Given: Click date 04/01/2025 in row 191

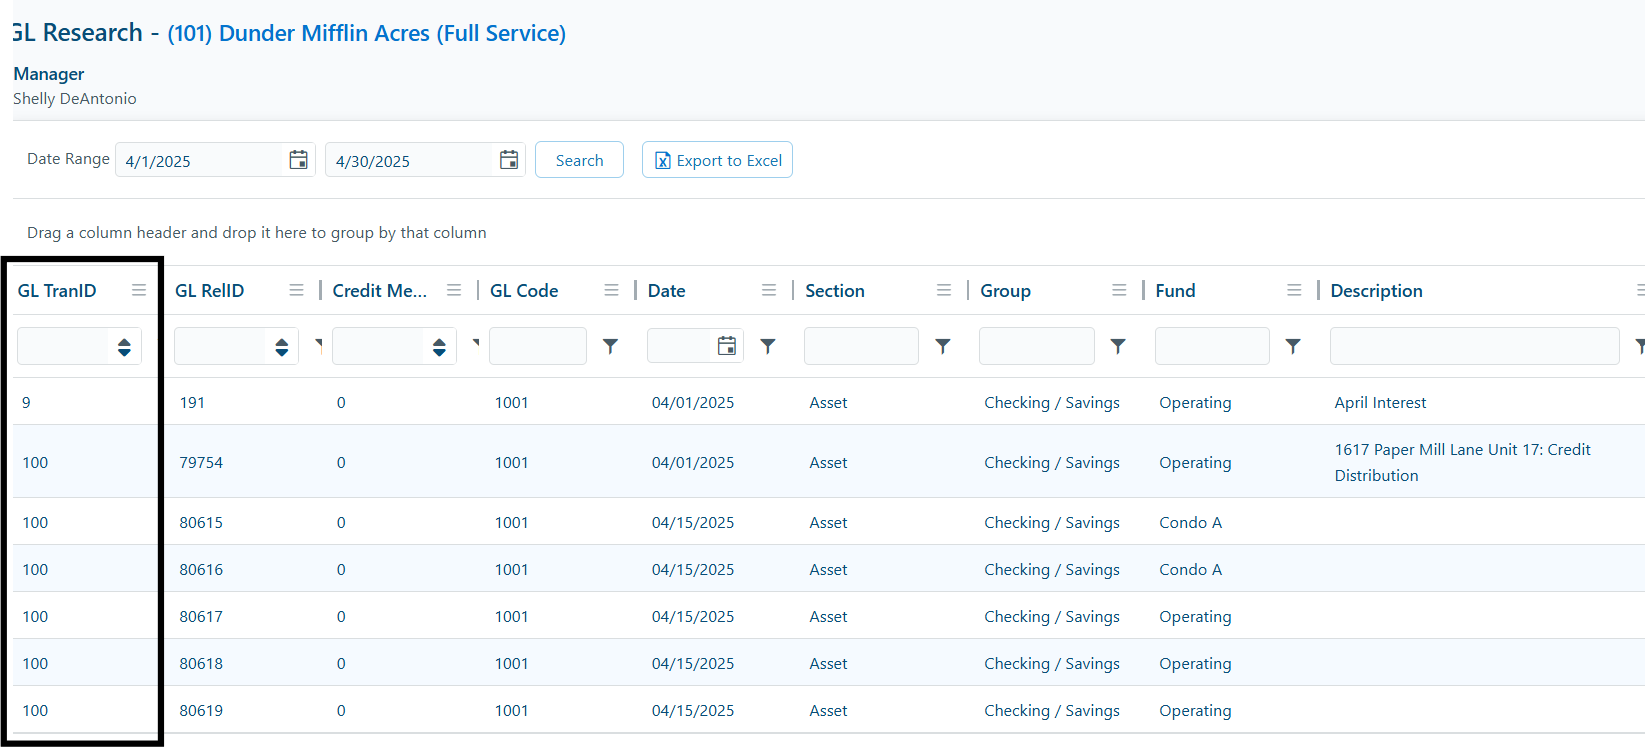Looking at the screenshot, I should click(693, 402).
